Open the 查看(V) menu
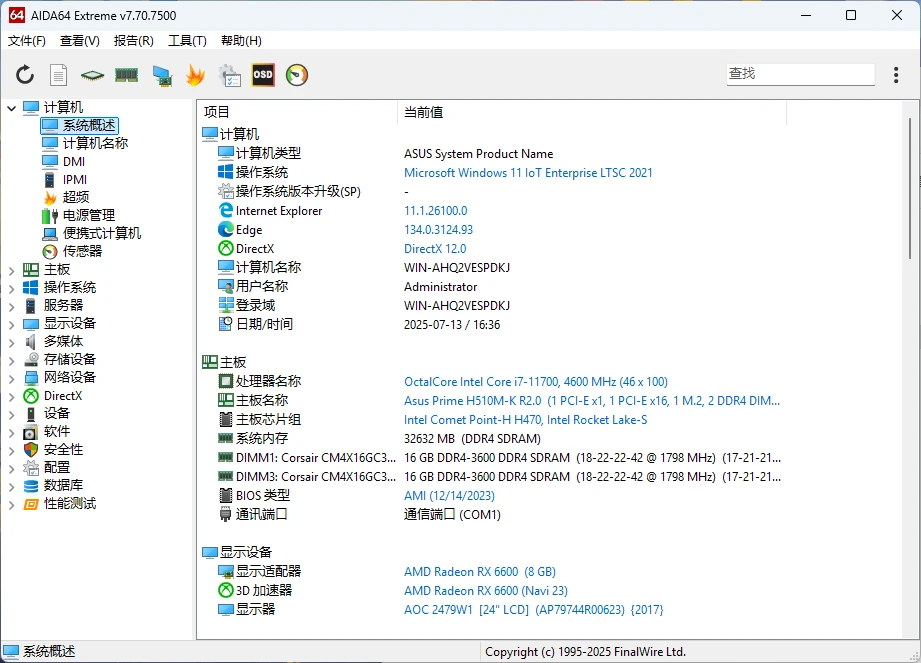 point(80,41)
